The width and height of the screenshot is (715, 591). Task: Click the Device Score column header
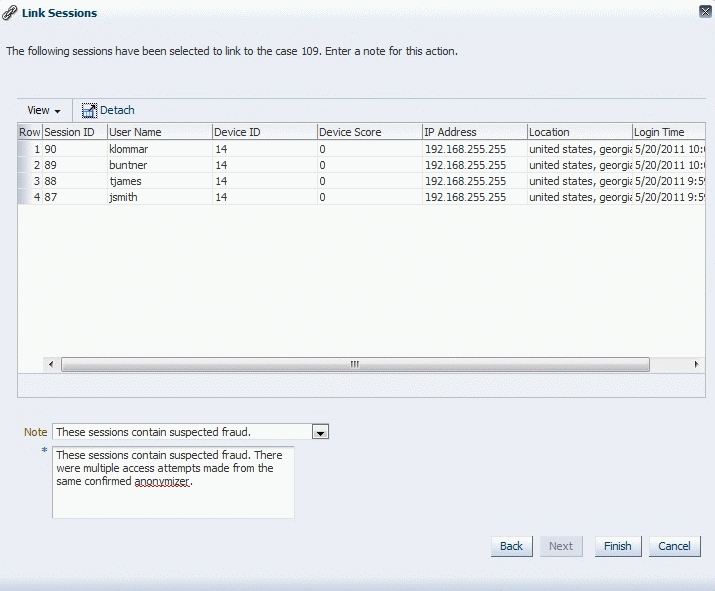pyautogui.click(x=350, y=132)
